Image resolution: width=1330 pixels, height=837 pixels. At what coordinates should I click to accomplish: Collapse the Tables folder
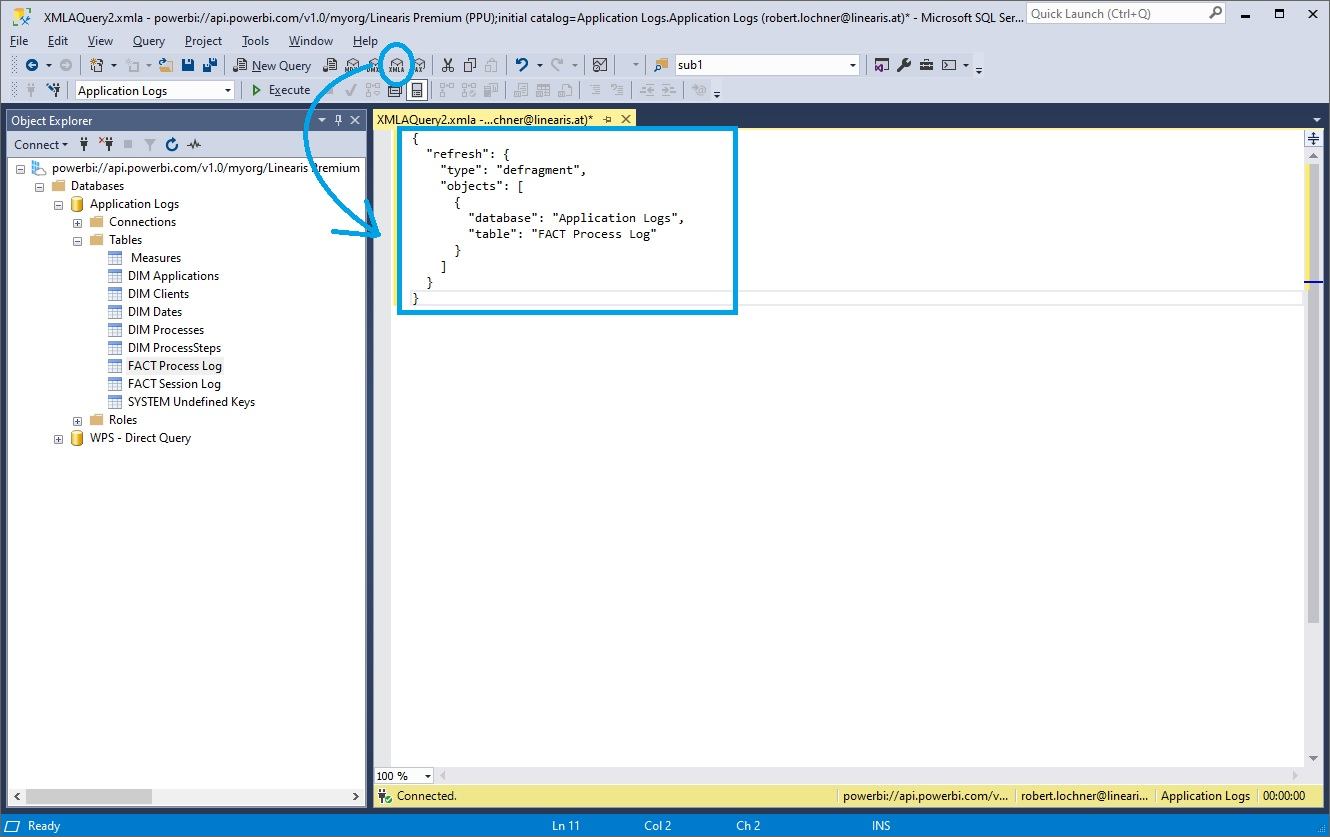pyautogui.click(x=78, y=239)
